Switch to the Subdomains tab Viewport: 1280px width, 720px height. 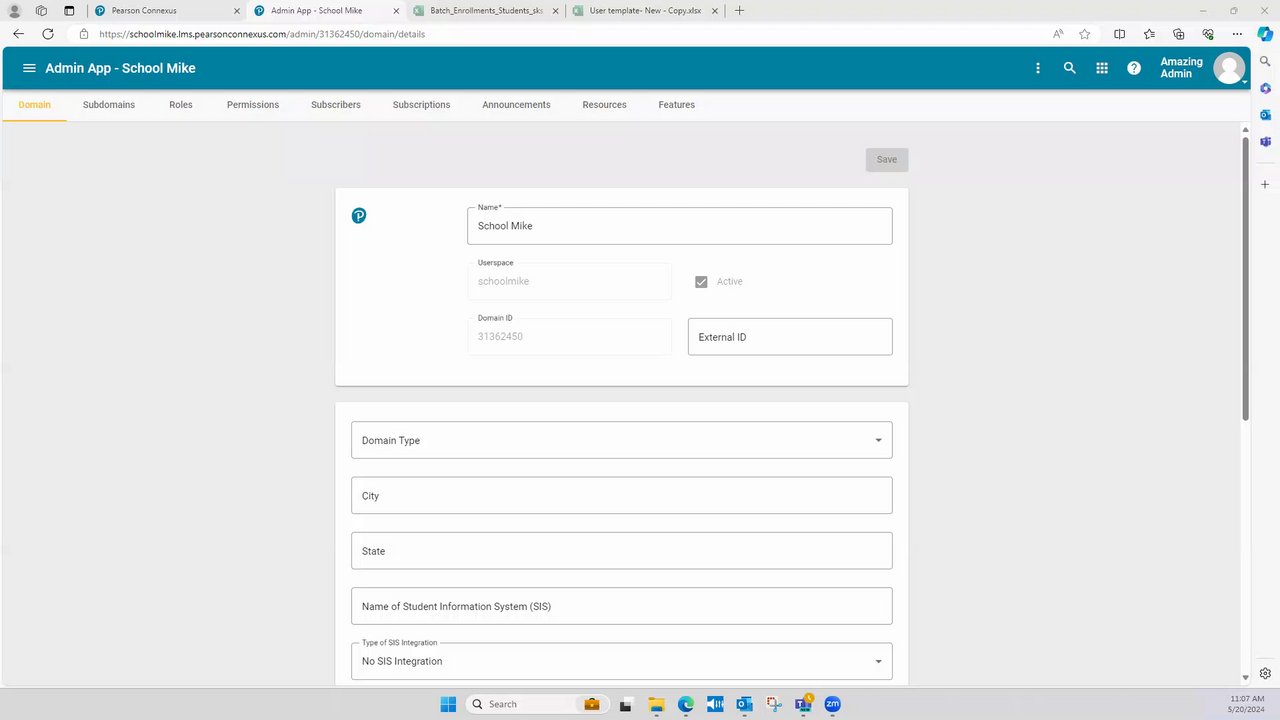[109, 104]
